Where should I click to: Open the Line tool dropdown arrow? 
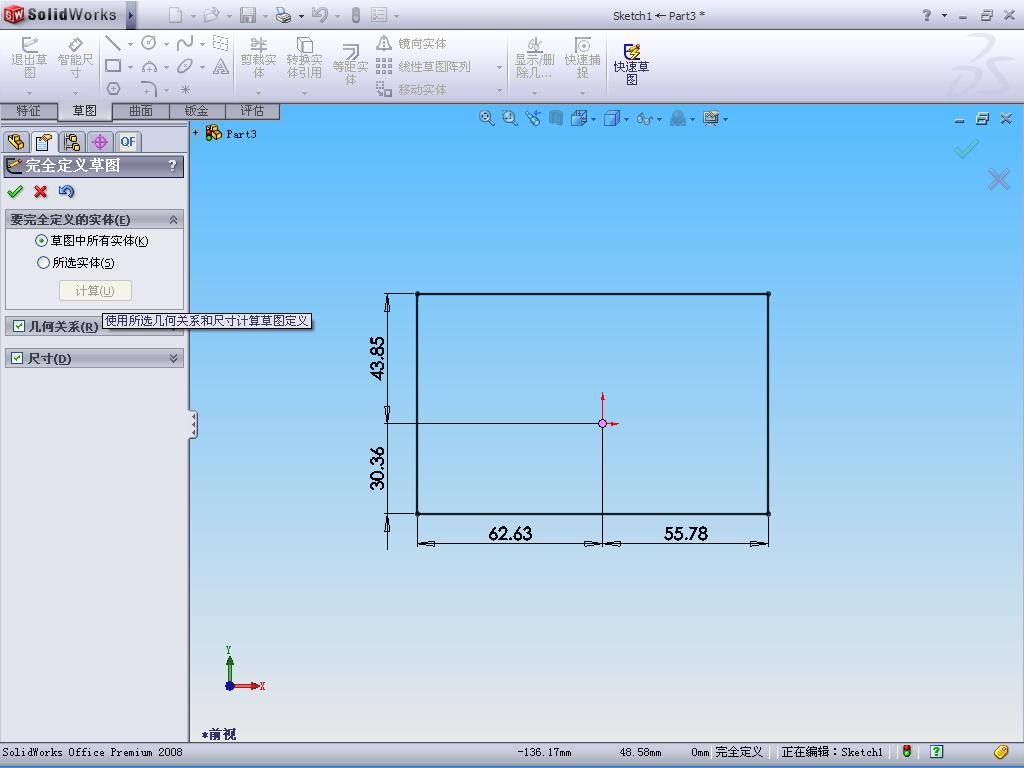[x=130, y=44]
